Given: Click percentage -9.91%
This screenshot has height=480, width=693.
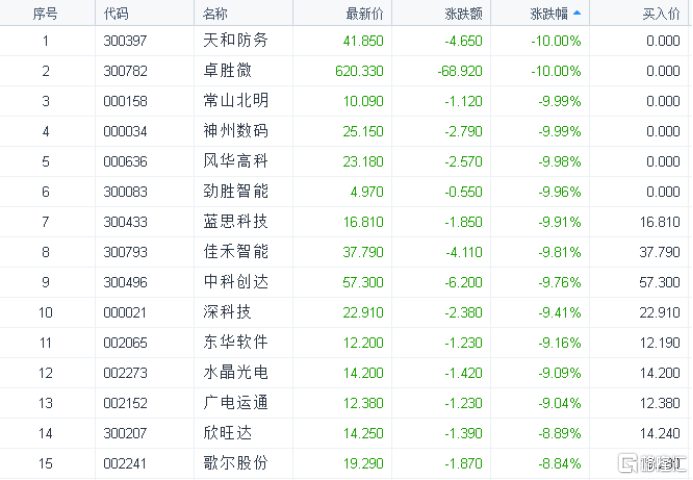Looking at the screenshot, I should 560,222.
